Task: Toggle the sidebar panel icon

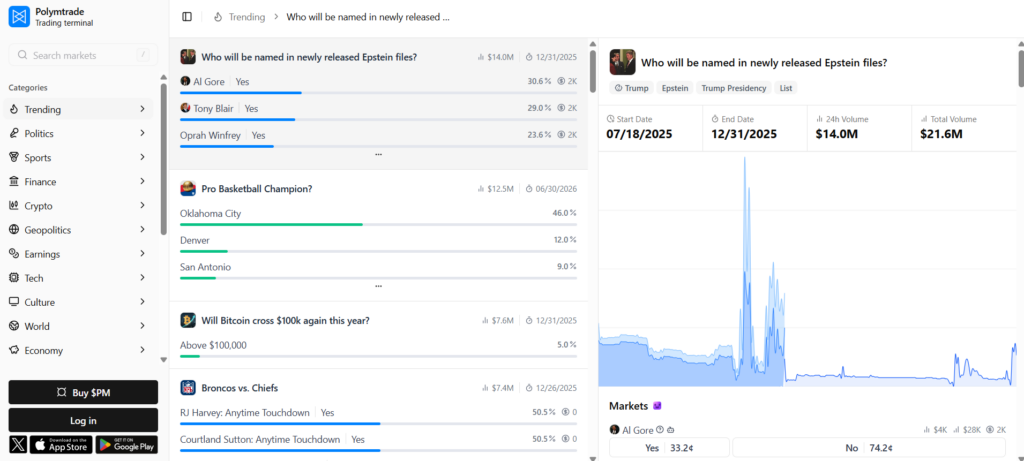Action: (x=187, y=17)
